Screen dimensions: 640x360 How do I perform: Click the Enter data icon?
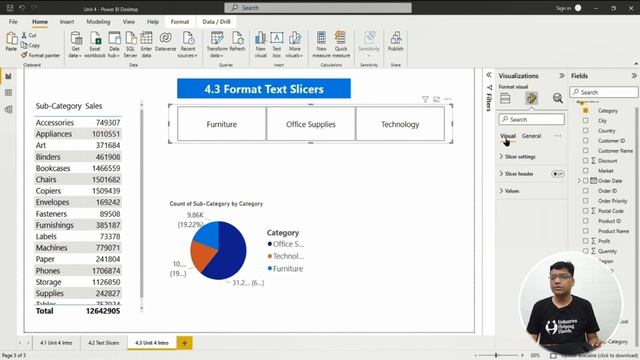[x=146, y=44]
